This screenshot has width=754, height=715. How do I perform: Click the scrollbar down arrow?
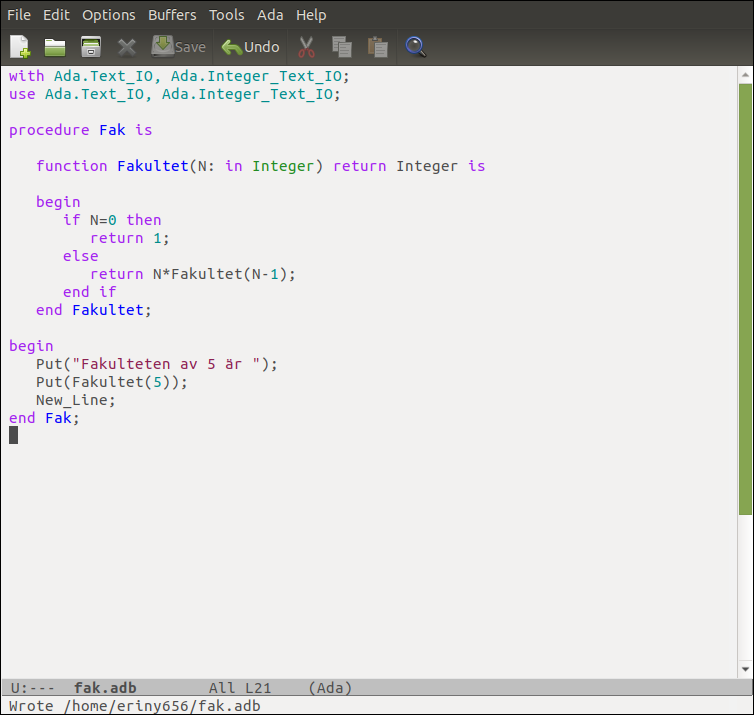[x=745, y=669]
